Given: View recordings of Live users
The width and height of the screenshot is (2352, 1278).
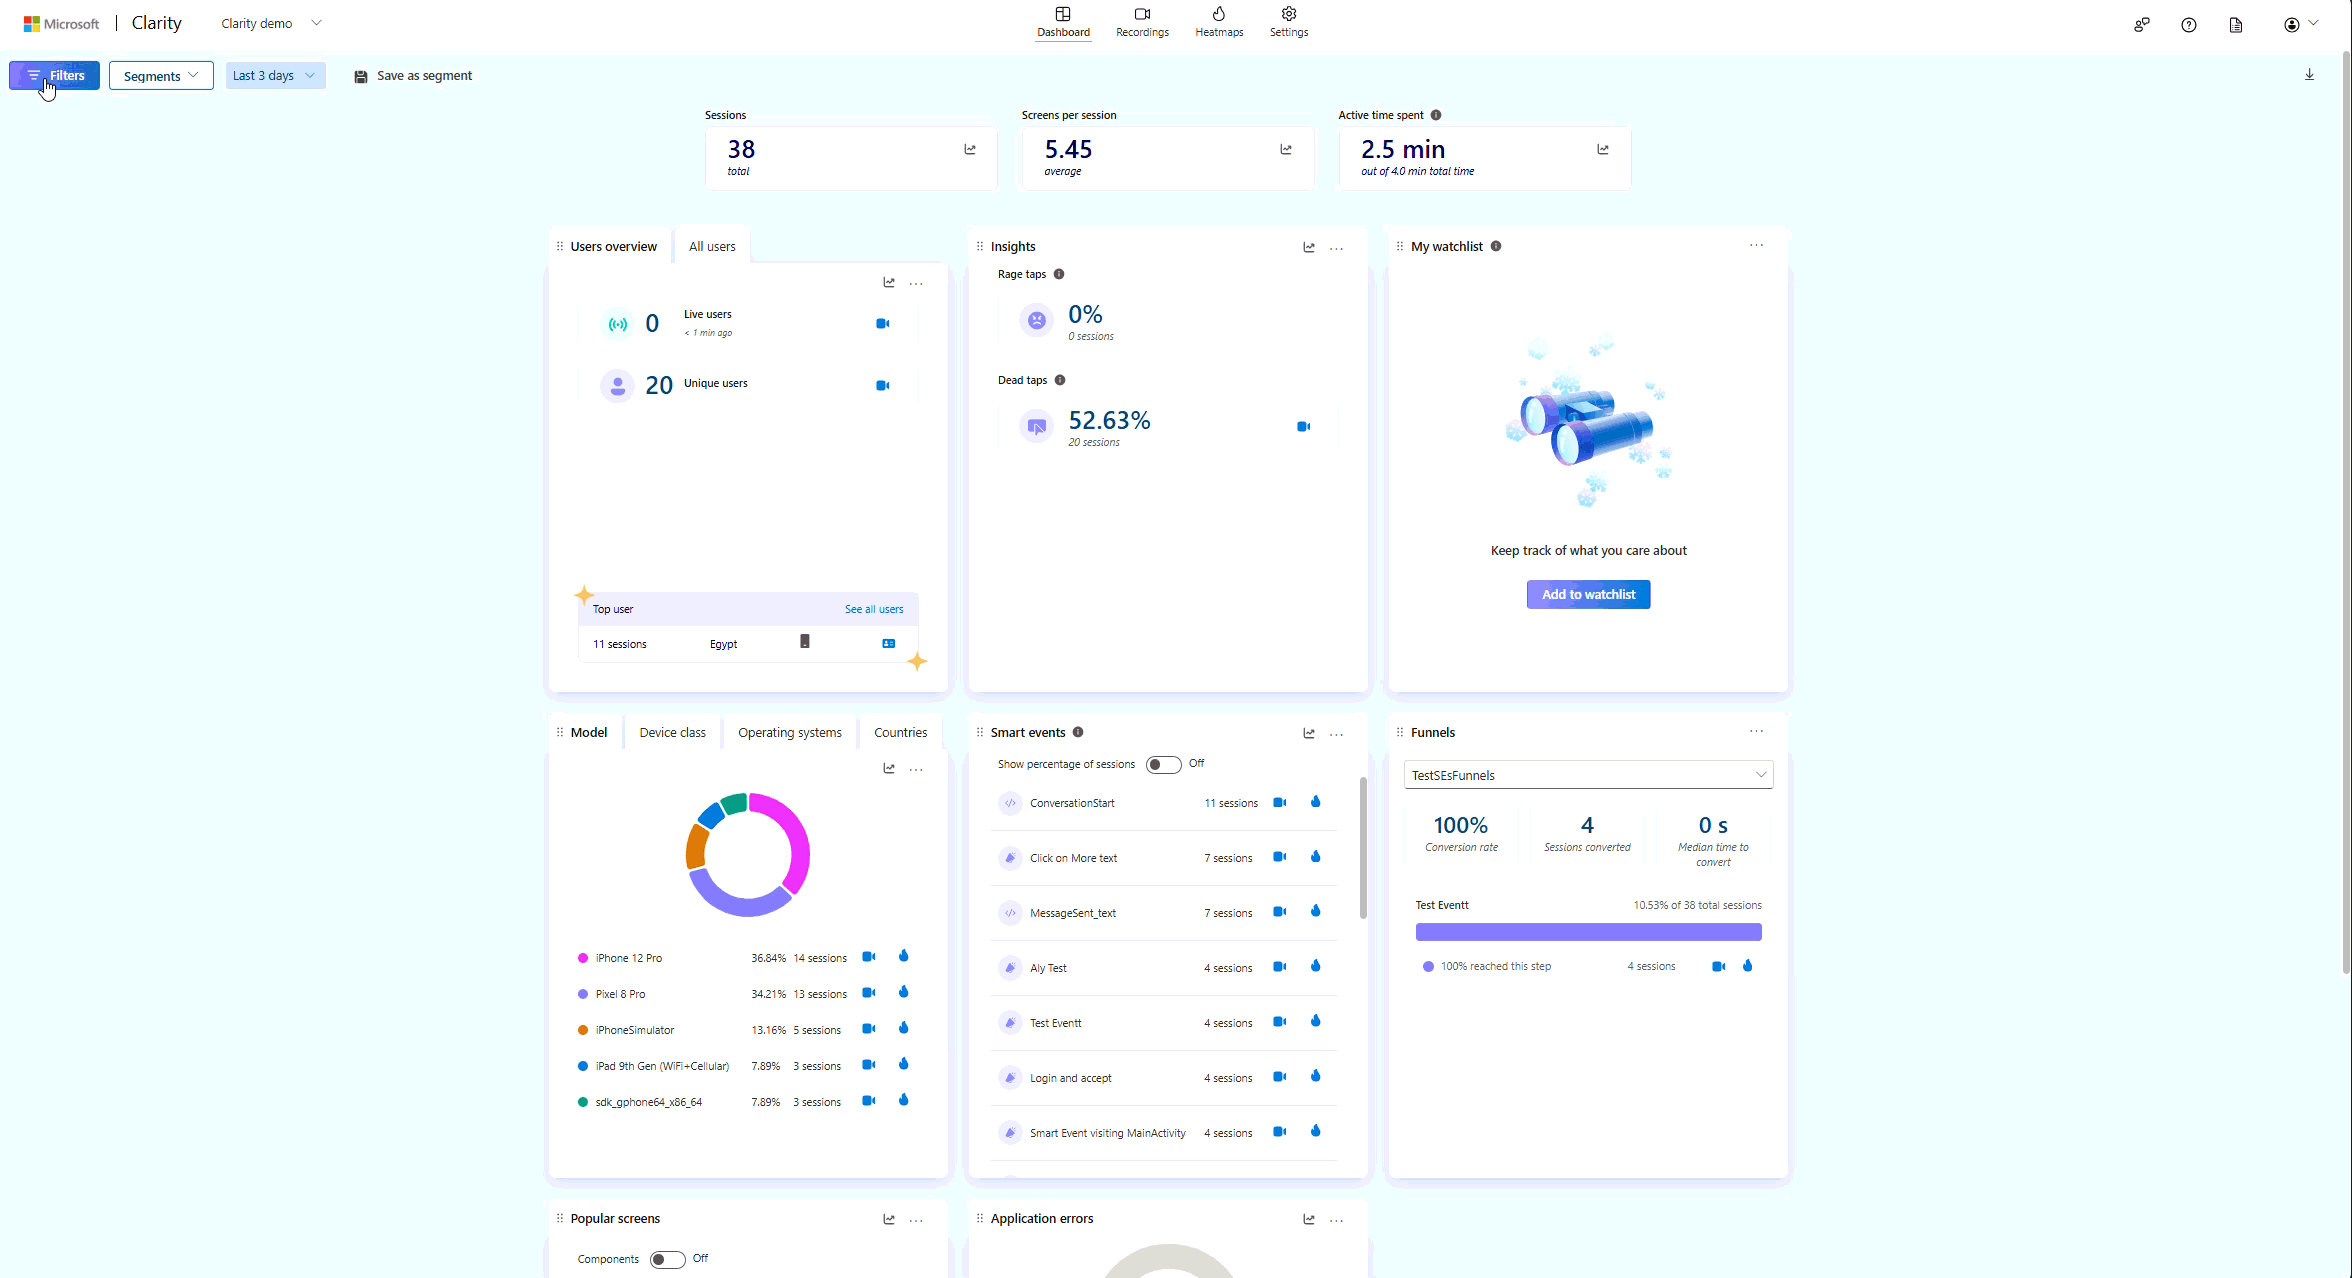Looking at the screenshot, I should coord(883,323).
